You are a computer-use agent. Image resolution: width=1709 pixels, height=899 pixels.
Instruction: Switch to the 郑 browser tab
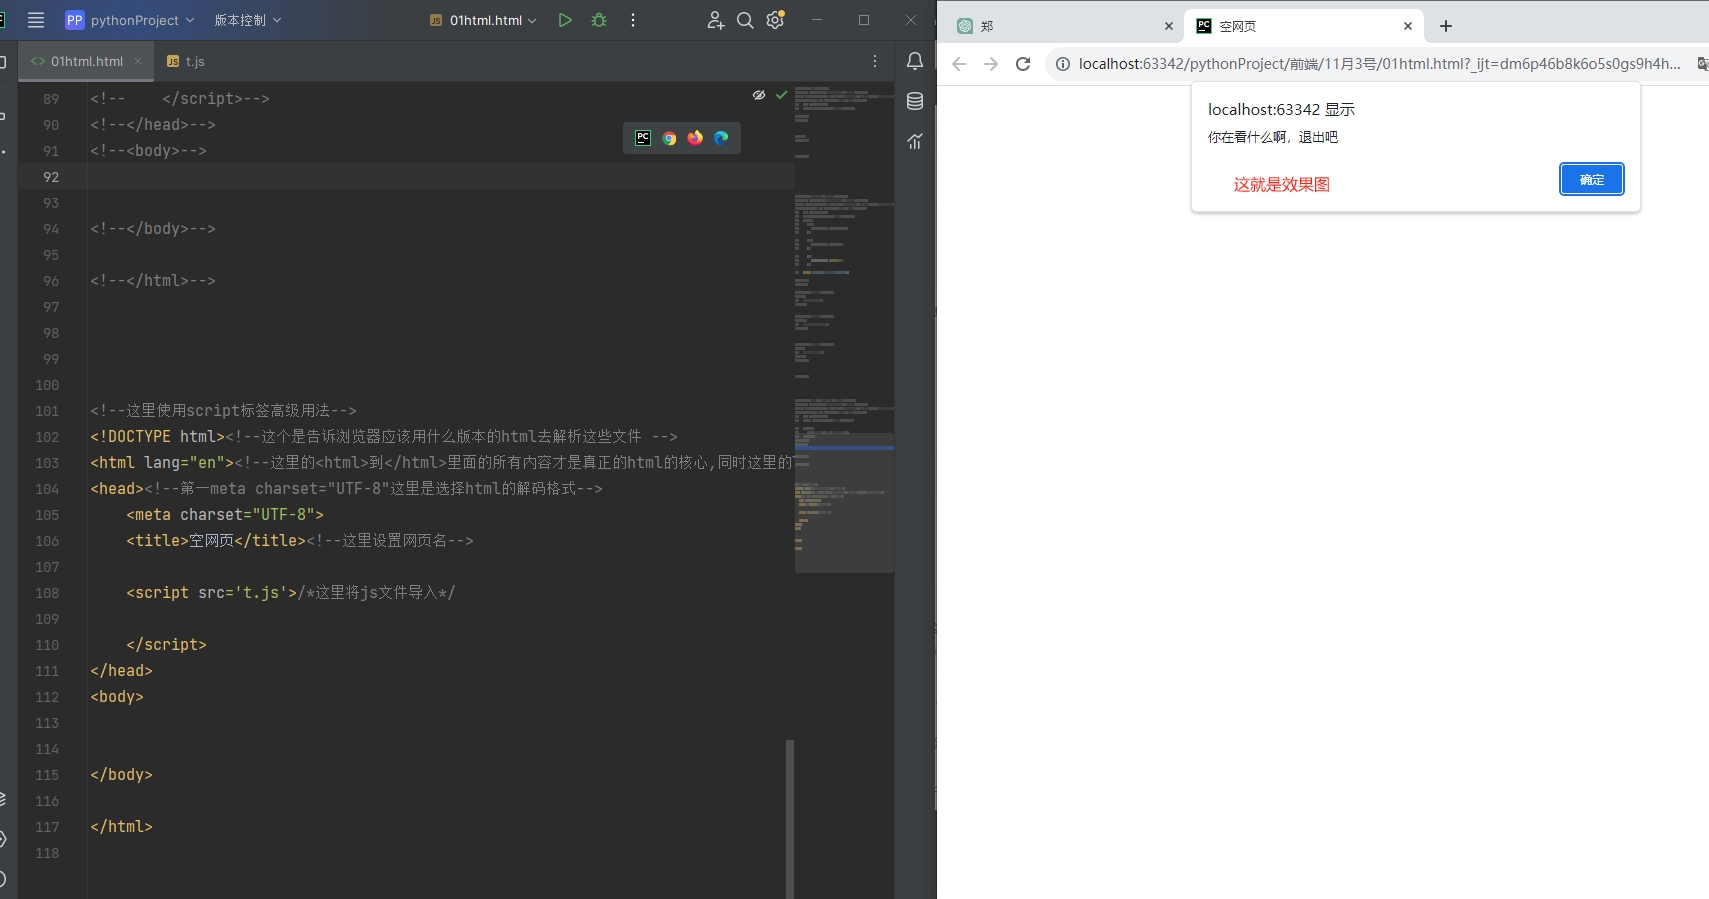(1064, 26)
